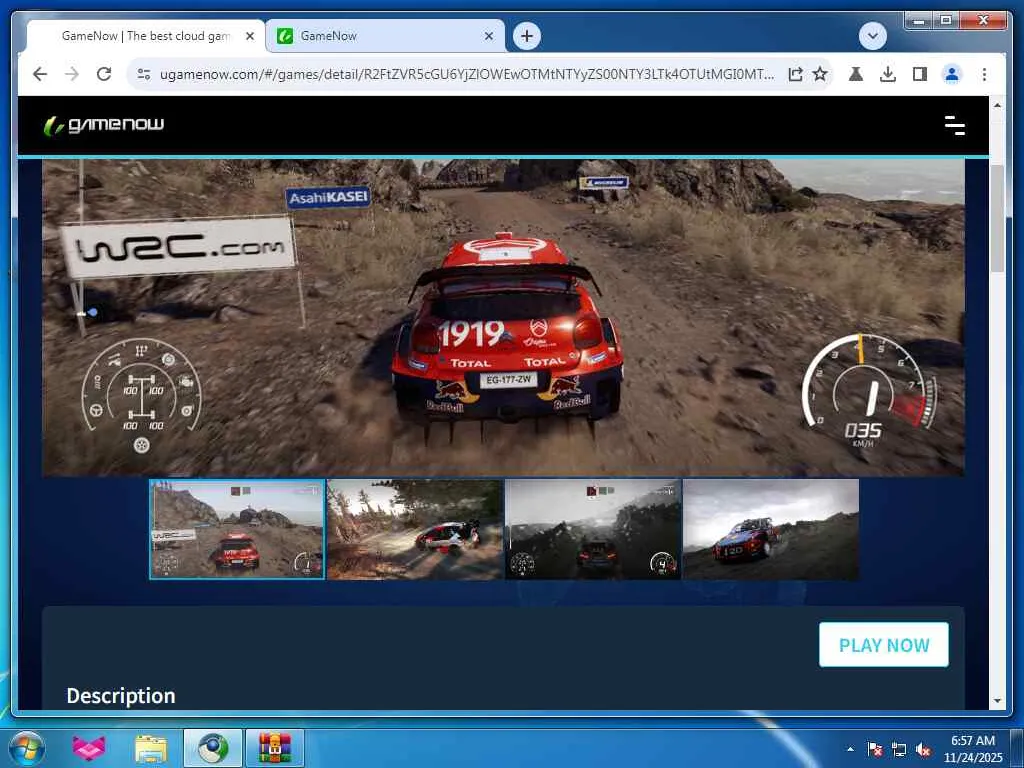Open a new browser tab
Screen dimensions: 1024x768
click(x=527, y=36)
